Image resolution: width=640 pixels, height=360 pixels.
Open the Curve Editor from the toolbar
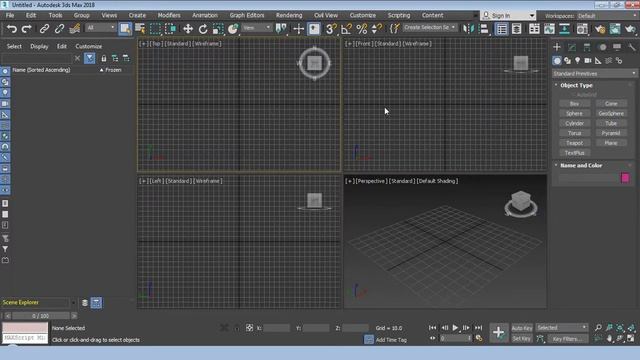tap(549, 29)
